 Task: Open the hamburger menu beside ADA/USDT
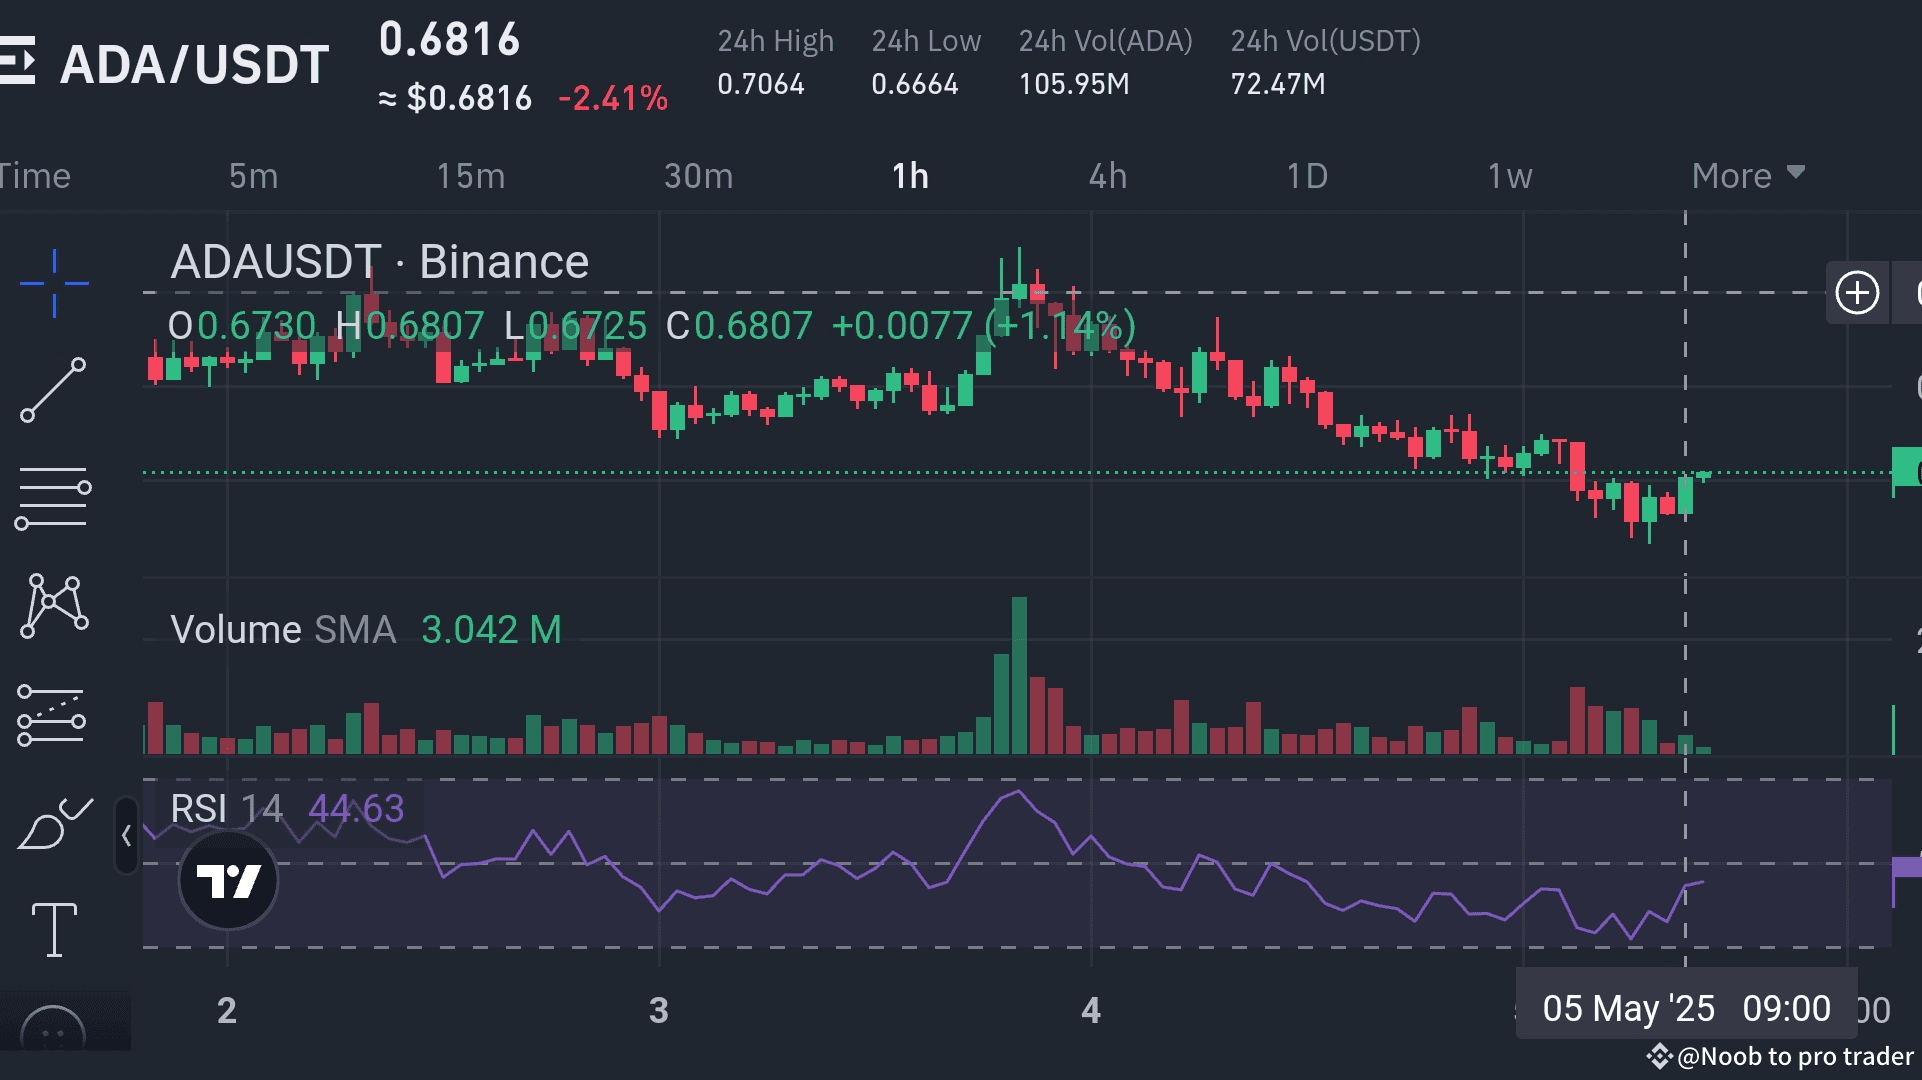(x=18, y=62)
